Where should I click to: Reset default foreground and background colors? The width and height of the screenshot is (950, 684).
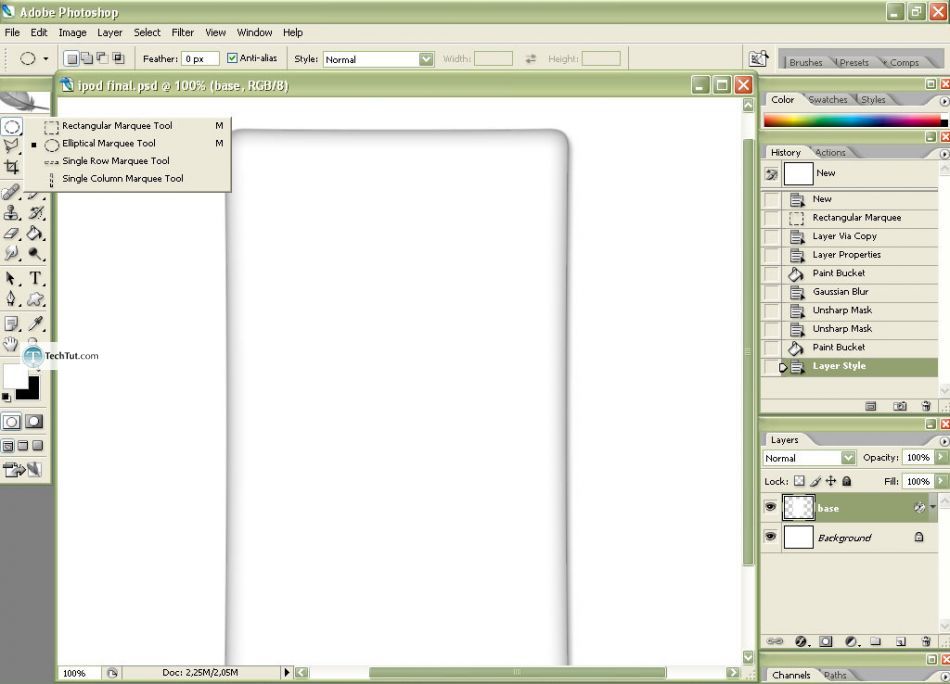pos(6,397)
